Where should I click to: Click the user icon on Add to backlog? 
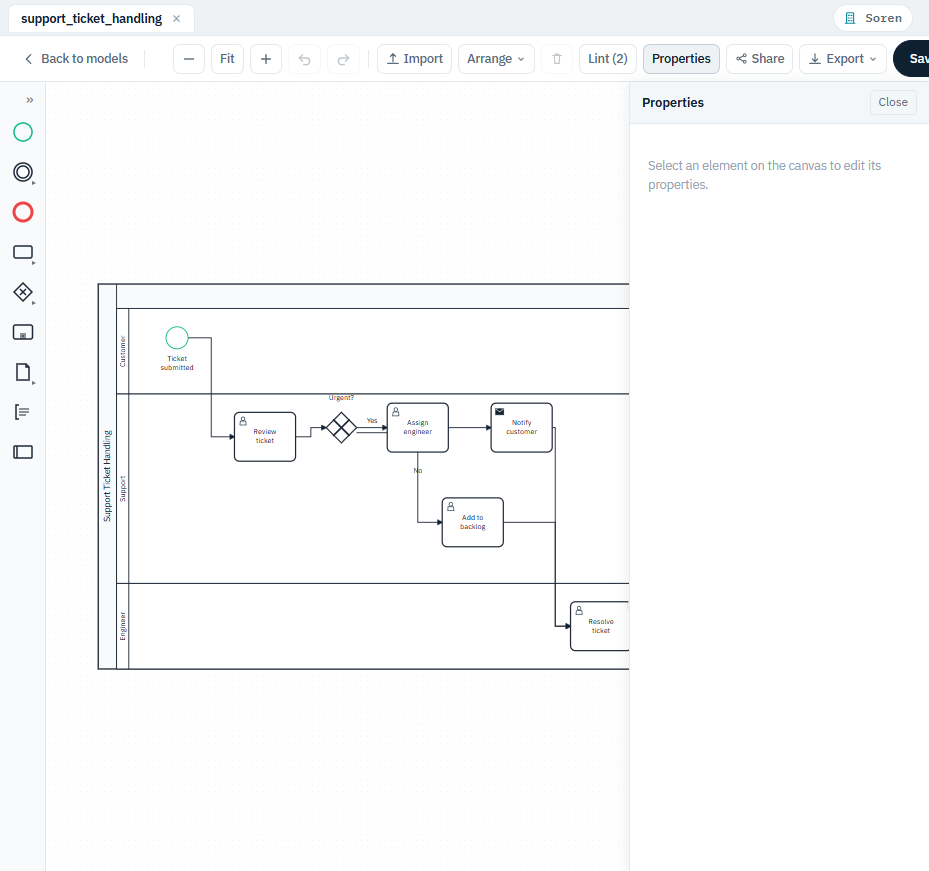tap(451, 507)
